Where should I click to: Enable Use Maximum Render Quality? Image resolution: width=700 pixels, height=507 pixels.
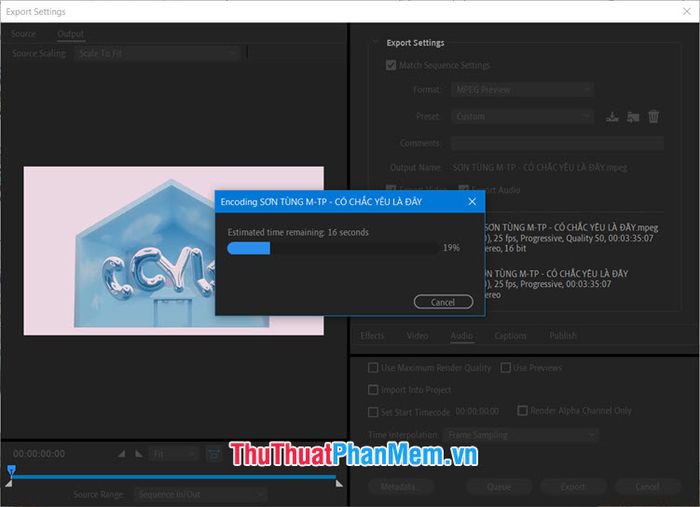[x=374, y=368]
